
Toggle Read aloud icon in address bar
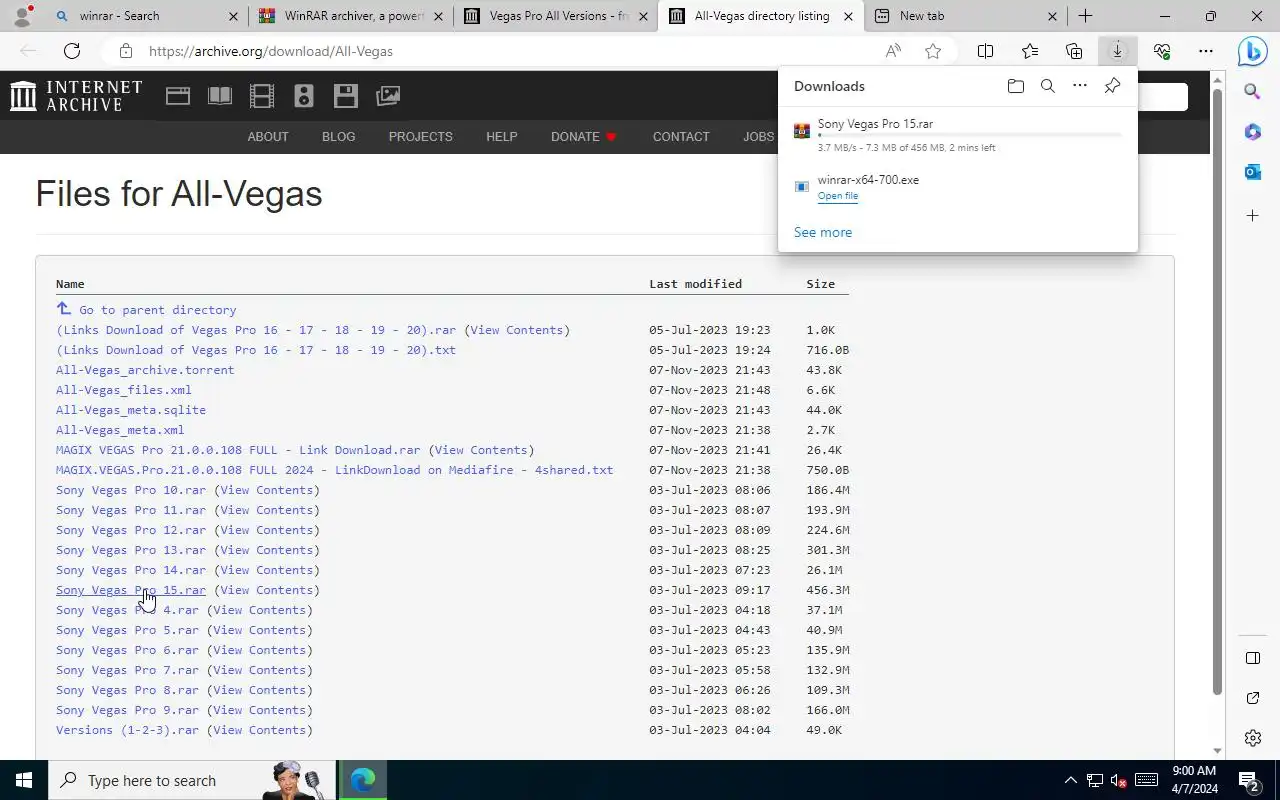click(x=893, y=51)
